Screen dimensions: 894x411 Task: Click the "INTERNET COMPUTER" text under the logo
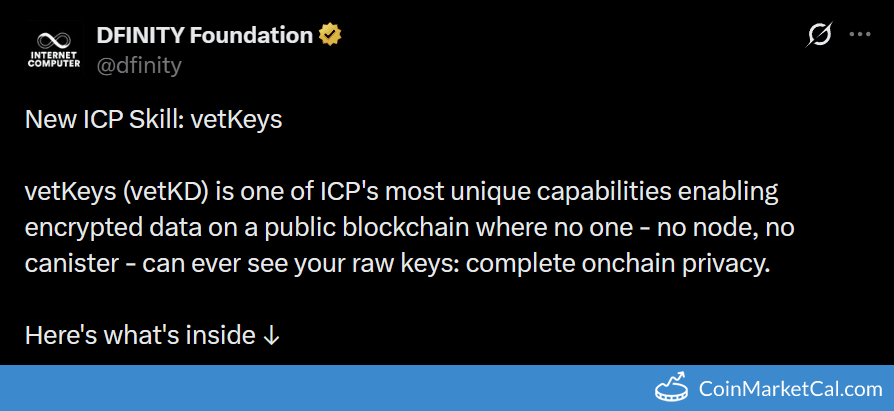53,58
